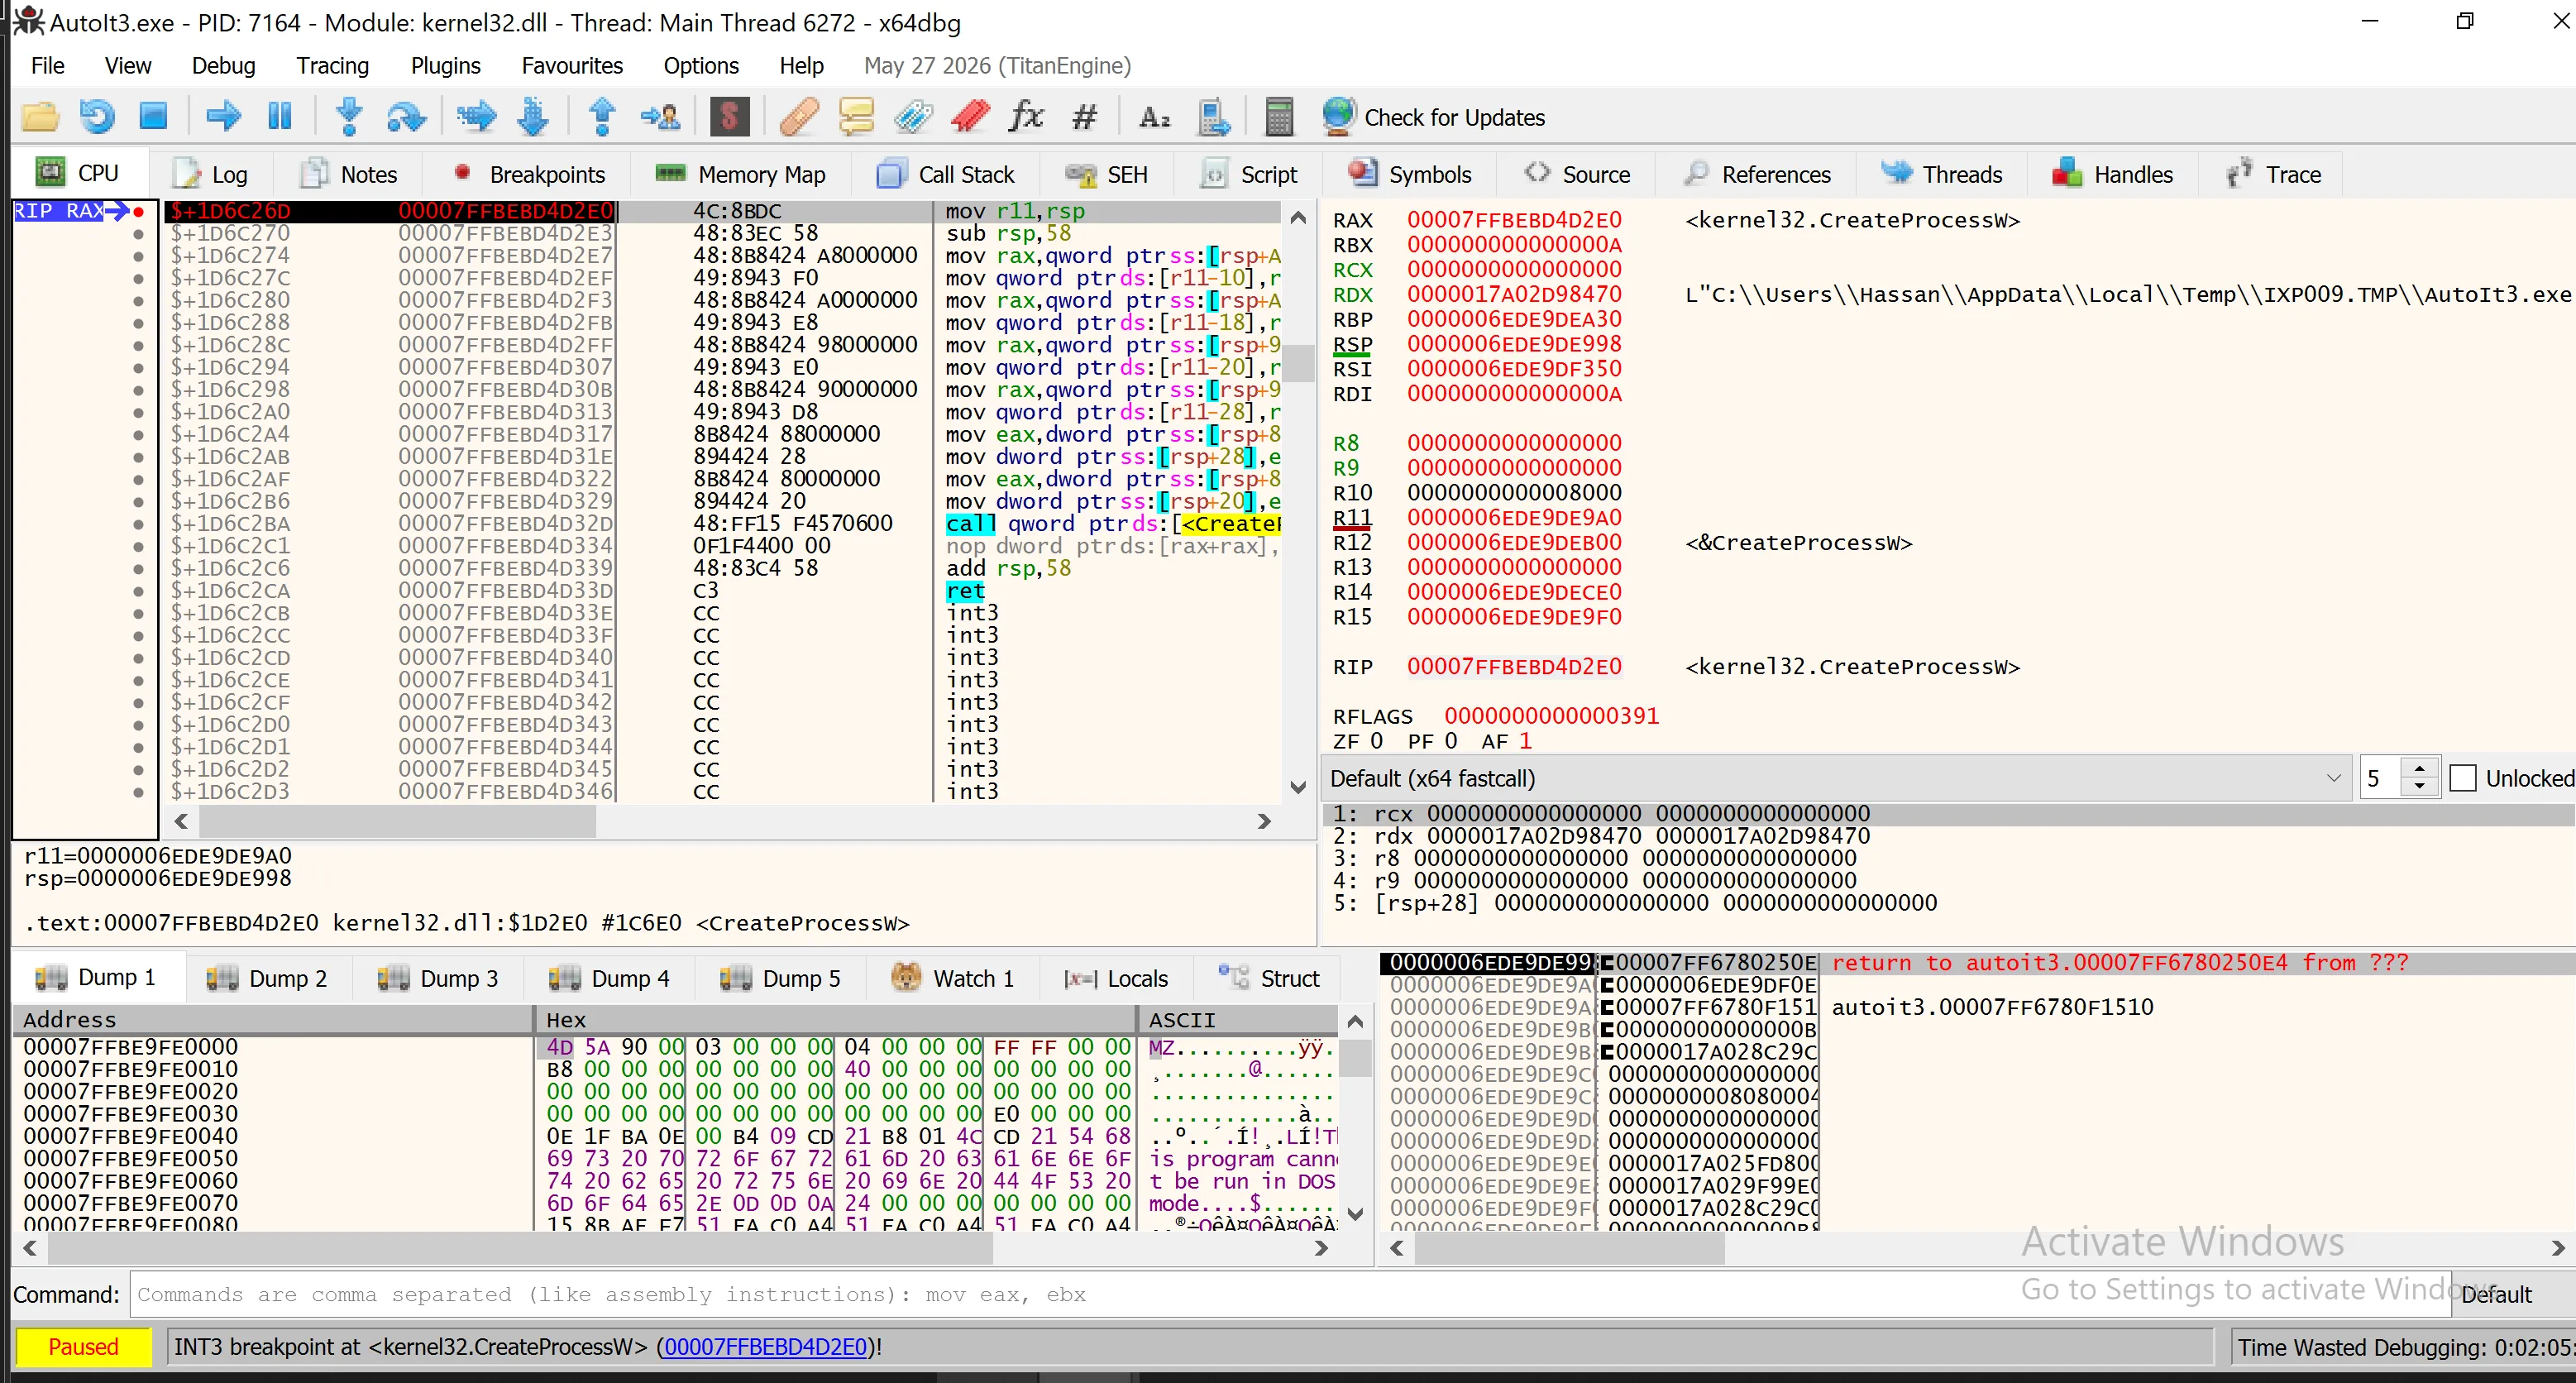Select the RDX register value 0000017A02D98470
The width and height of the screenshot is (2576, 1383).
click(1514, 295)
